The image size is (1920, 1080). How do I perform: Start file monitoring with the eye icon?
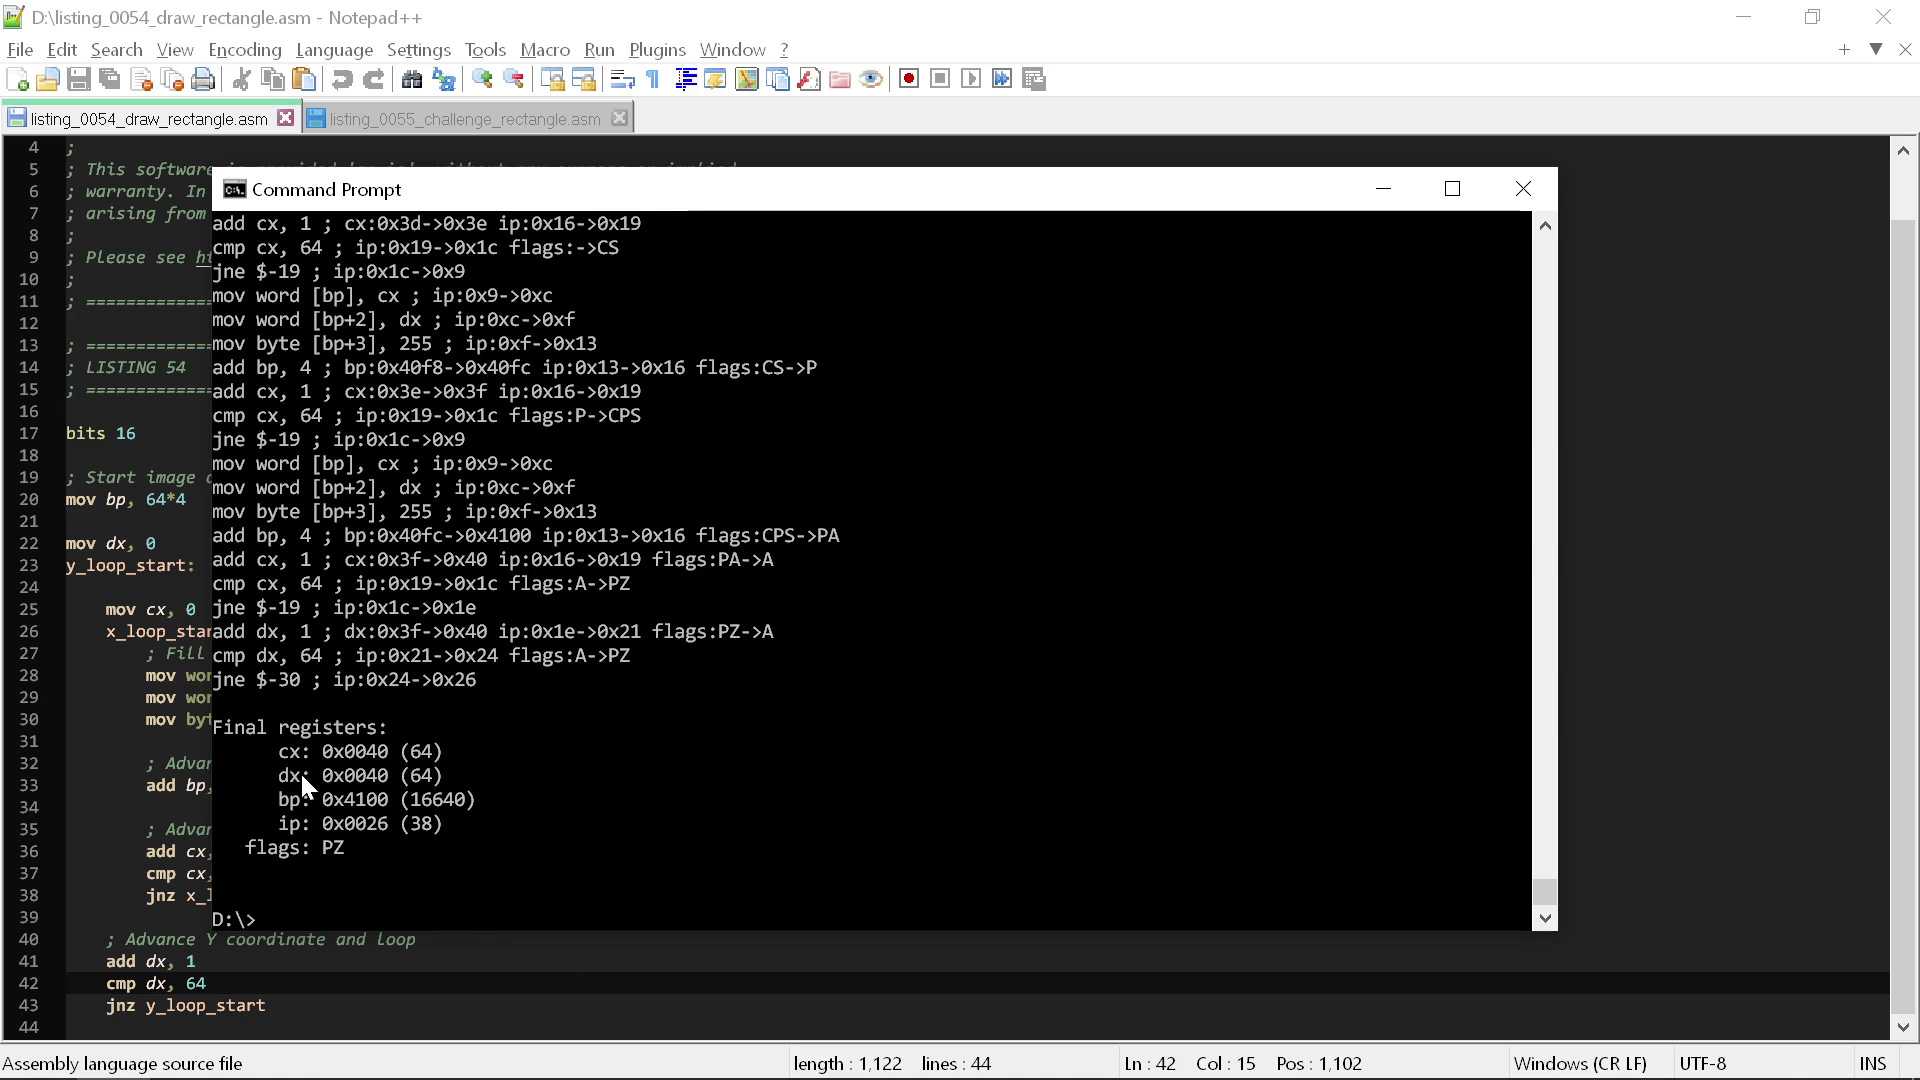pyautogui.click(x=871, y=78)
